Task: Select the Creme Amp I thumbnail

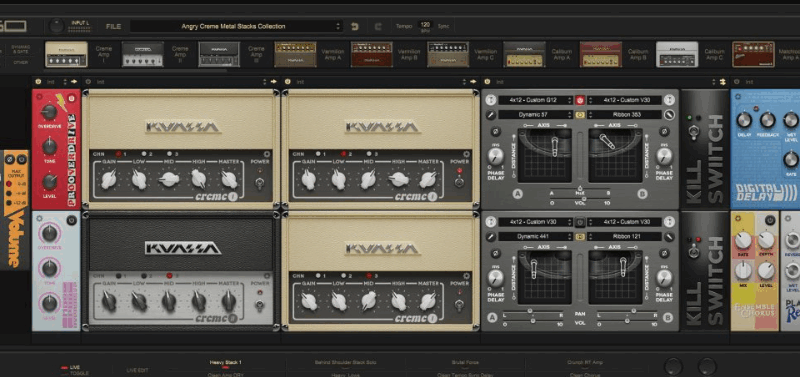Action: point(66,54)
